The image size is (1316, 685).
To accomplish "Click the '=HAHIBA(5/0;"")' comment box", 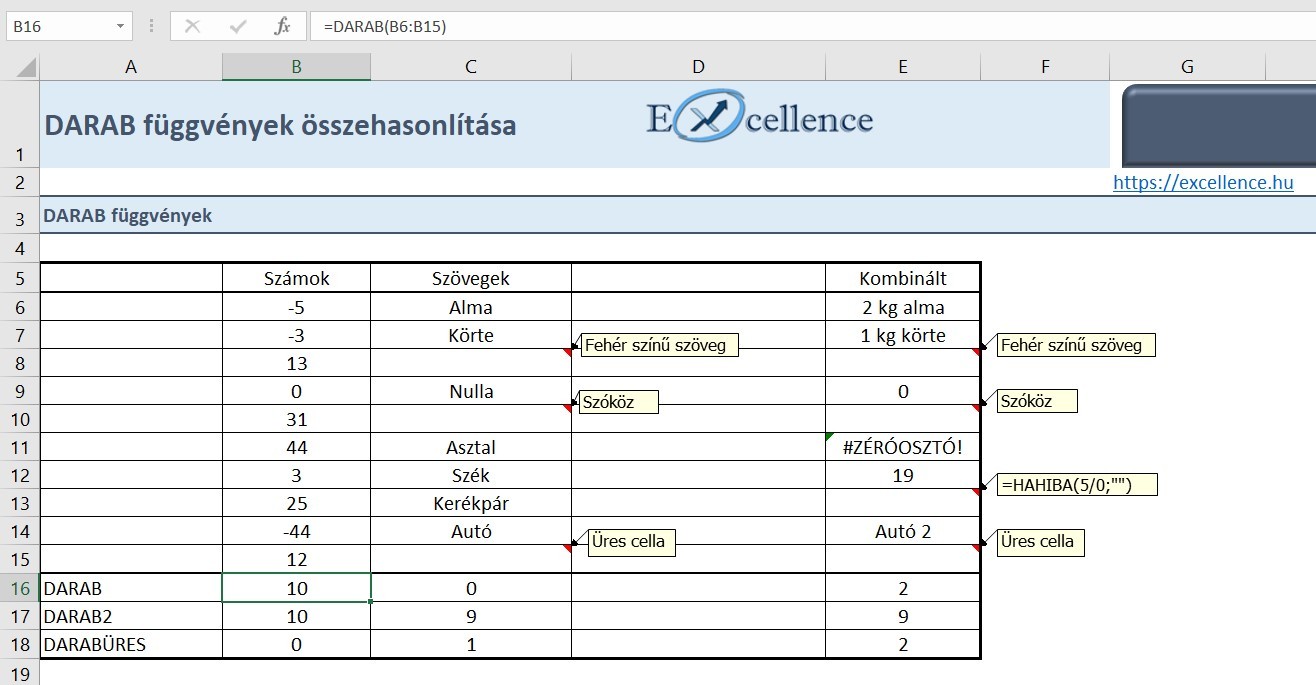I will point(1077,485).
